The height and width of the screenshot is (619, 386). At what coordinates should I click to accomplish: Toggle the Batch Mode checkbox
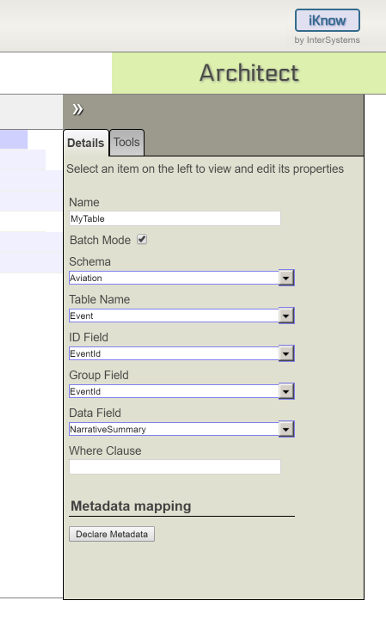pos(142,239)
